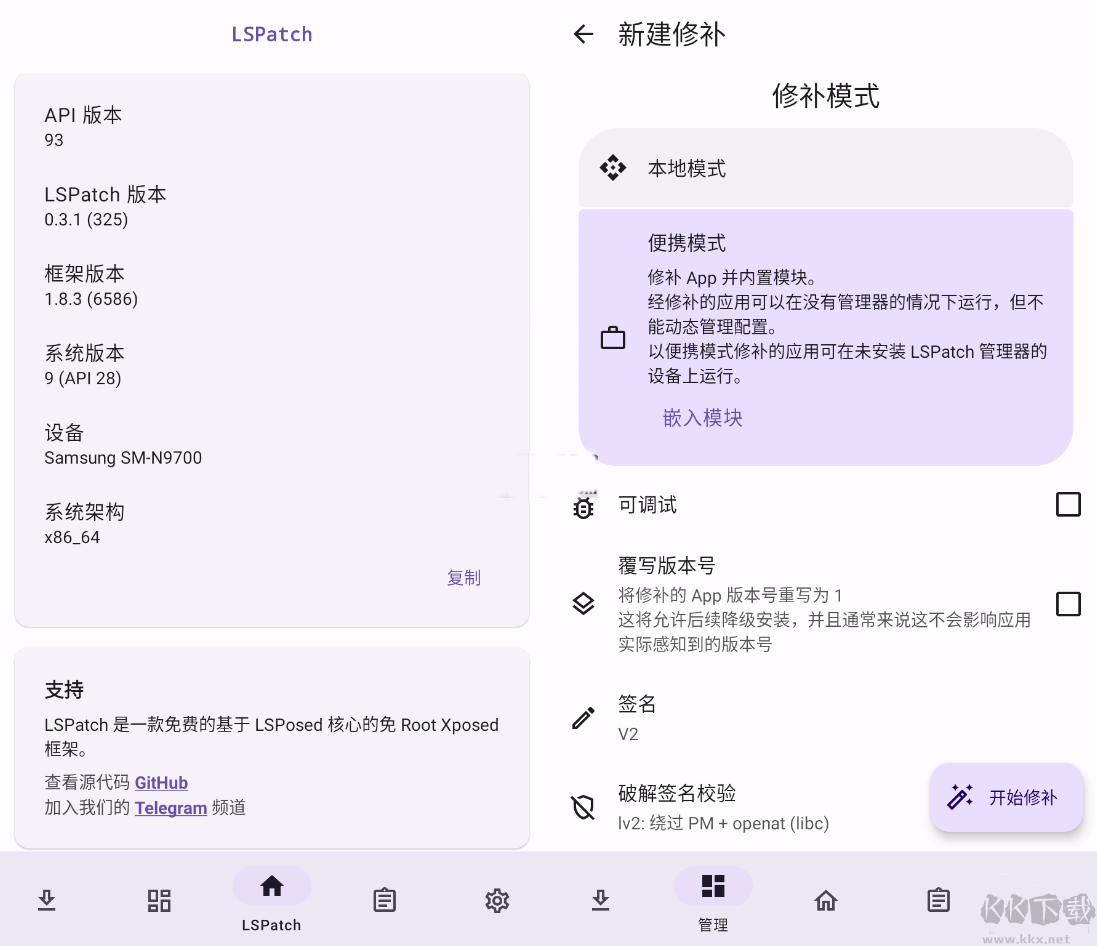This screenshot has height=946, width=1097.
Task: Click the layers icon beside 覆写版本号
Action: [583, 604]
